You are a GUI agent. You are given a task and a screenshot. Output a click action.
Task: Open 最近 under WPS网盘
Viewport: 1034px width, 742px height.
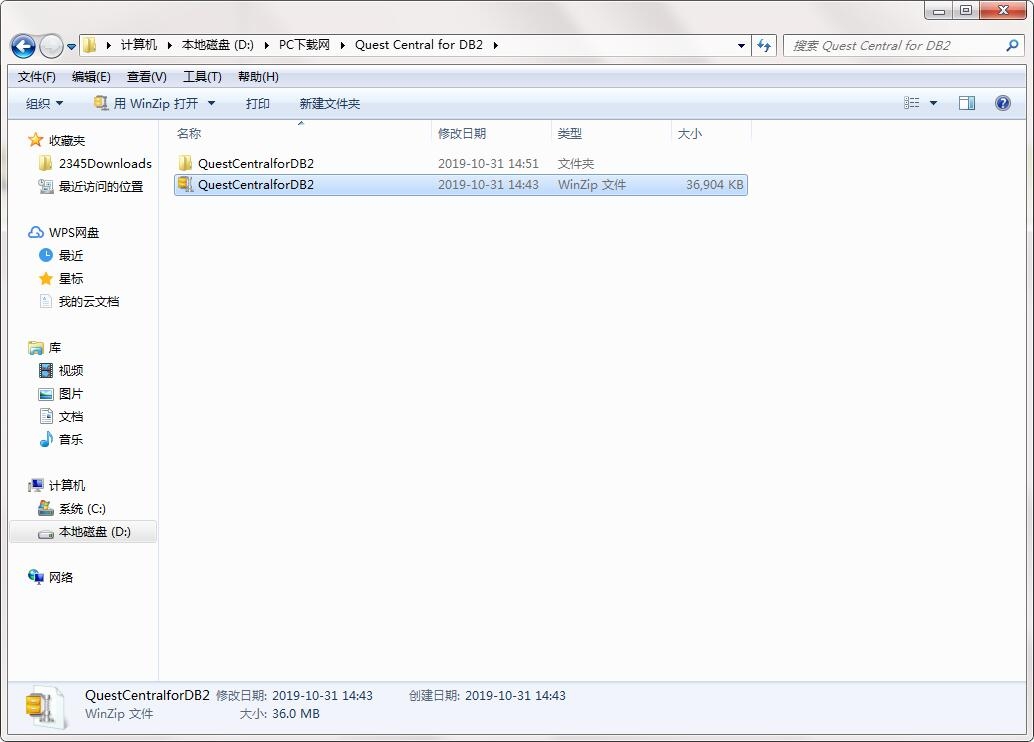61,255
